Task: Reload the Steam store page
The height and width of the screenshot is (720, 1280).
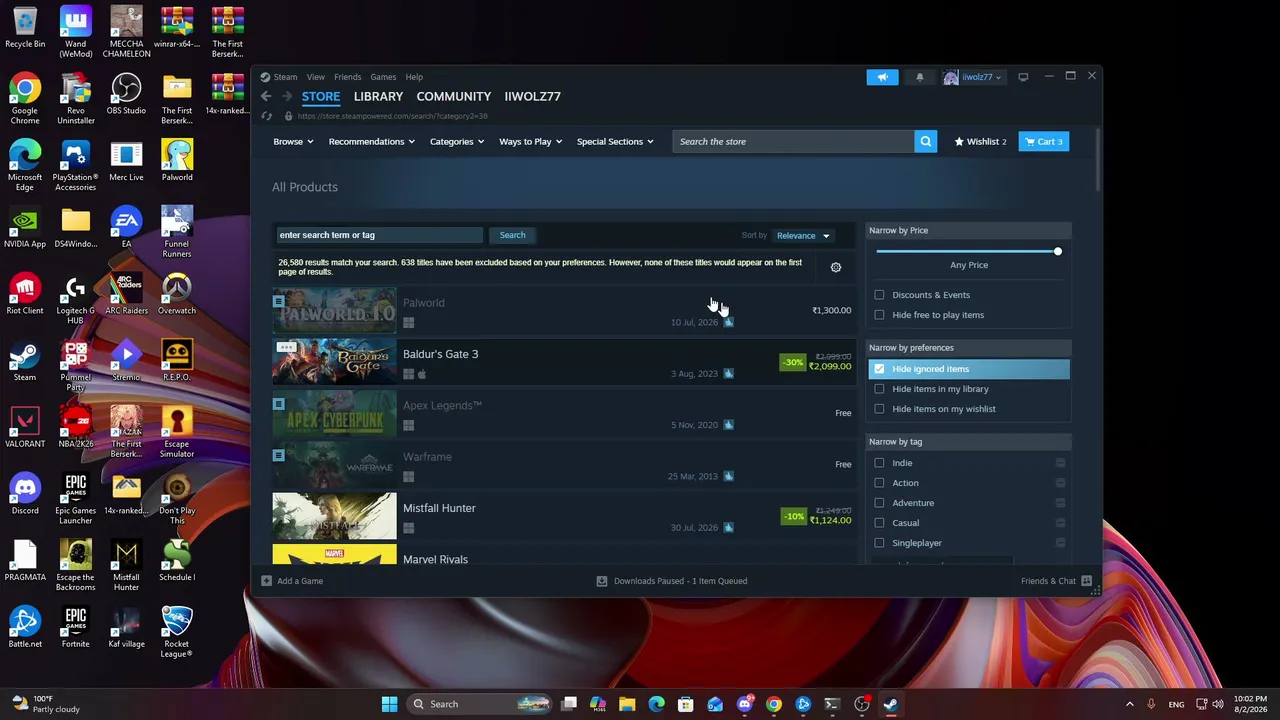Action: (266, 116)
